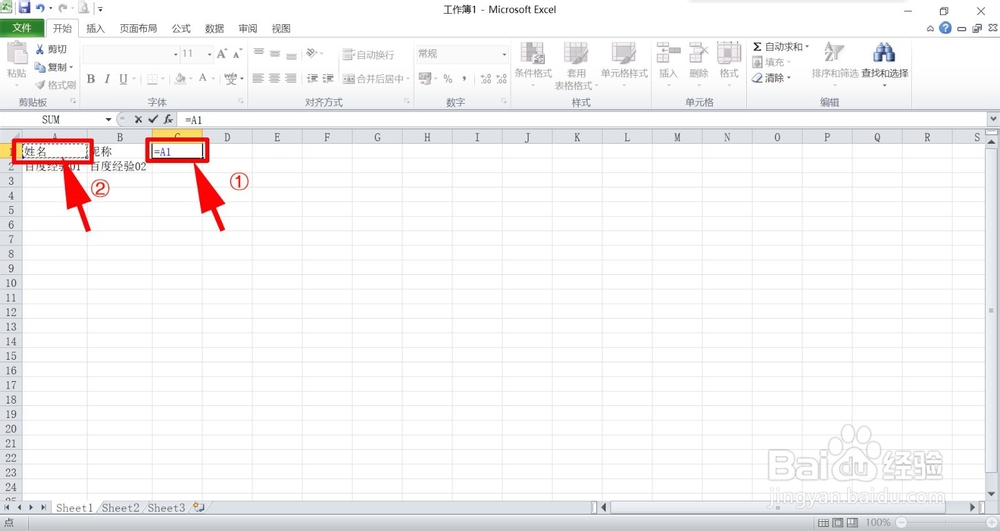1000x531 pixels.
Task: Toggle Underline formatting
Action: click(123, 78)
